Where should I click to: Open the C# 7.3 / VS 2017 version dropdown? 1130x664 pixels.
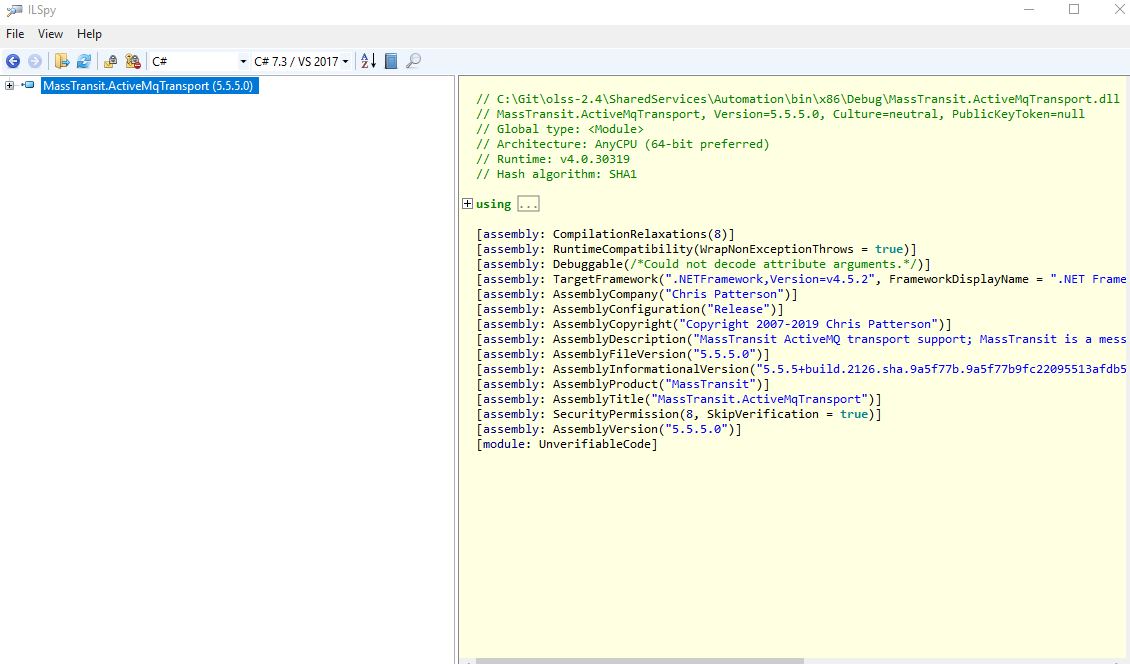tap(343, 61)
